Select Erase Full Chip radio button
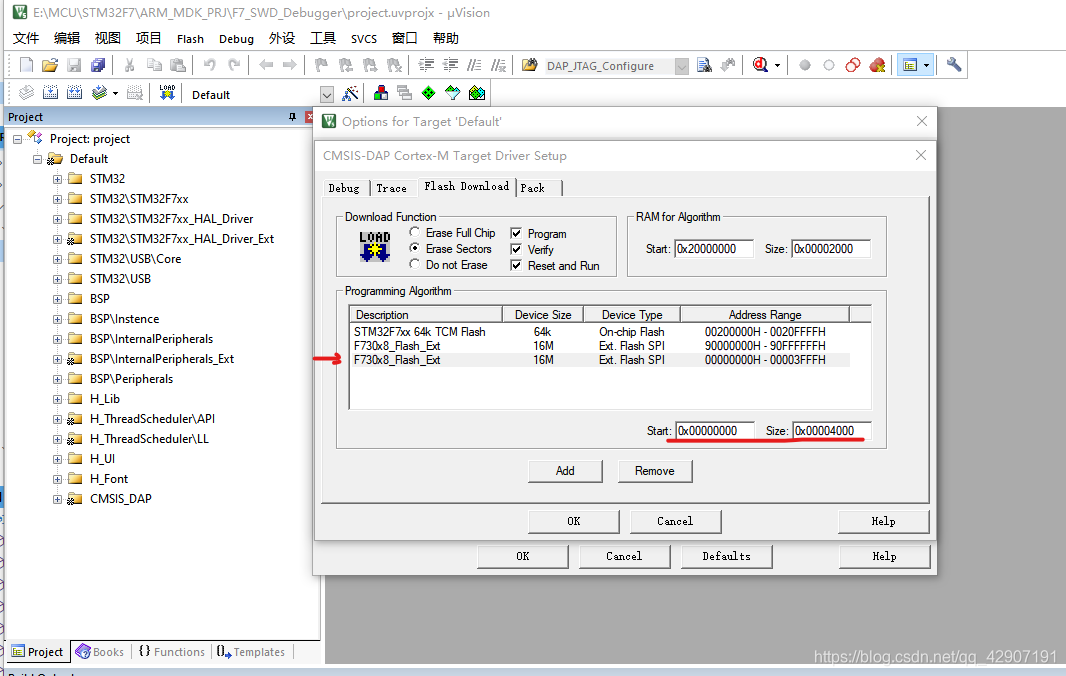 tap(414, 233)
